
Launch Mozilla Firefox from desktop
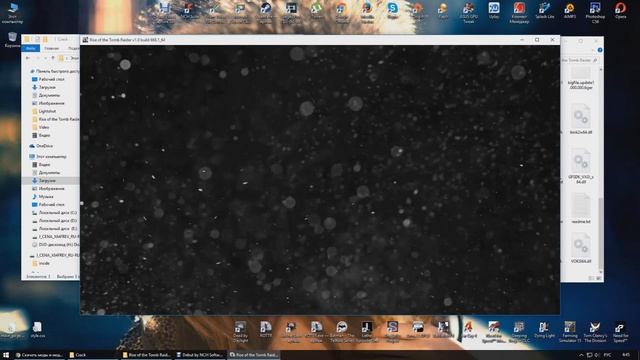pos(367,12)
